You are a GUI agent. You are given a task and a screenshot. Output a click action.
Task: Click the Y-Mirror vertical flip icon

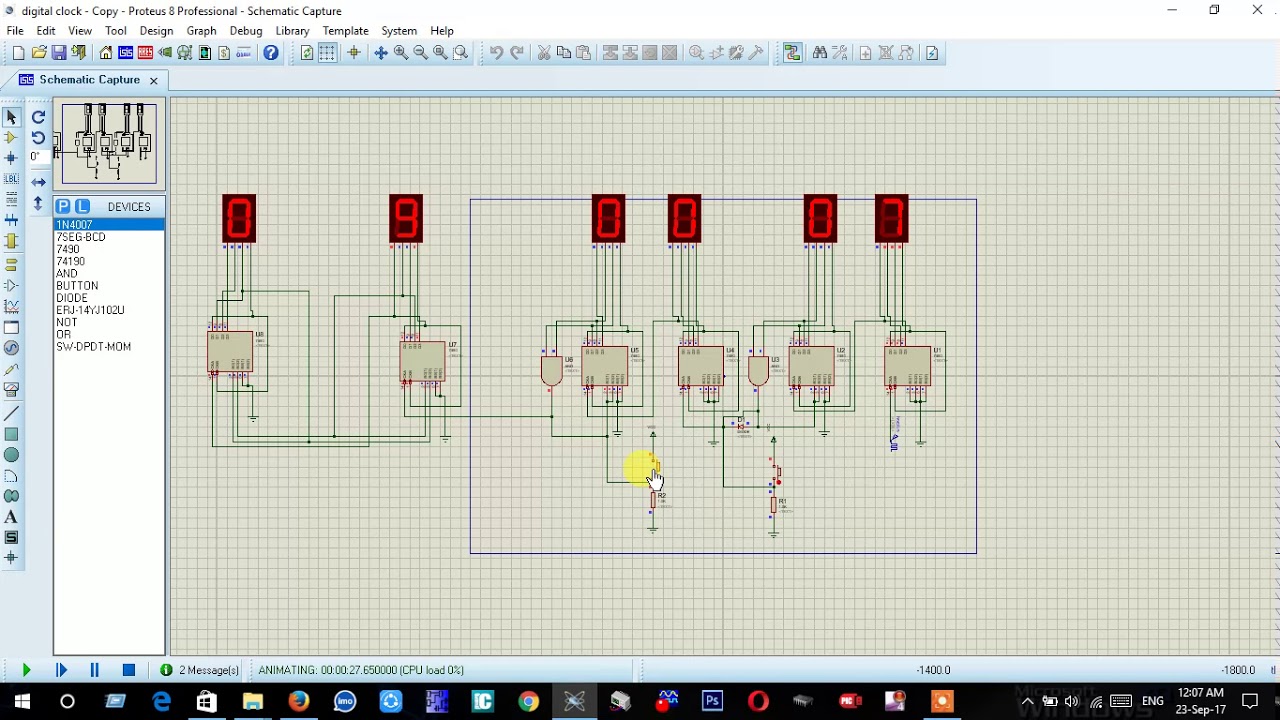coord(38,204)
